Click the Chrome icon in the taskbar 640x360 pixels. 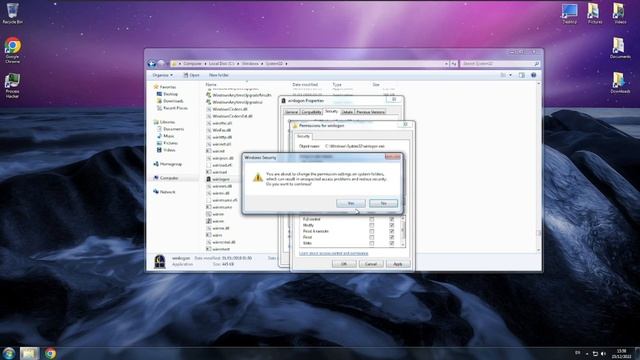[x=50, y=353]
